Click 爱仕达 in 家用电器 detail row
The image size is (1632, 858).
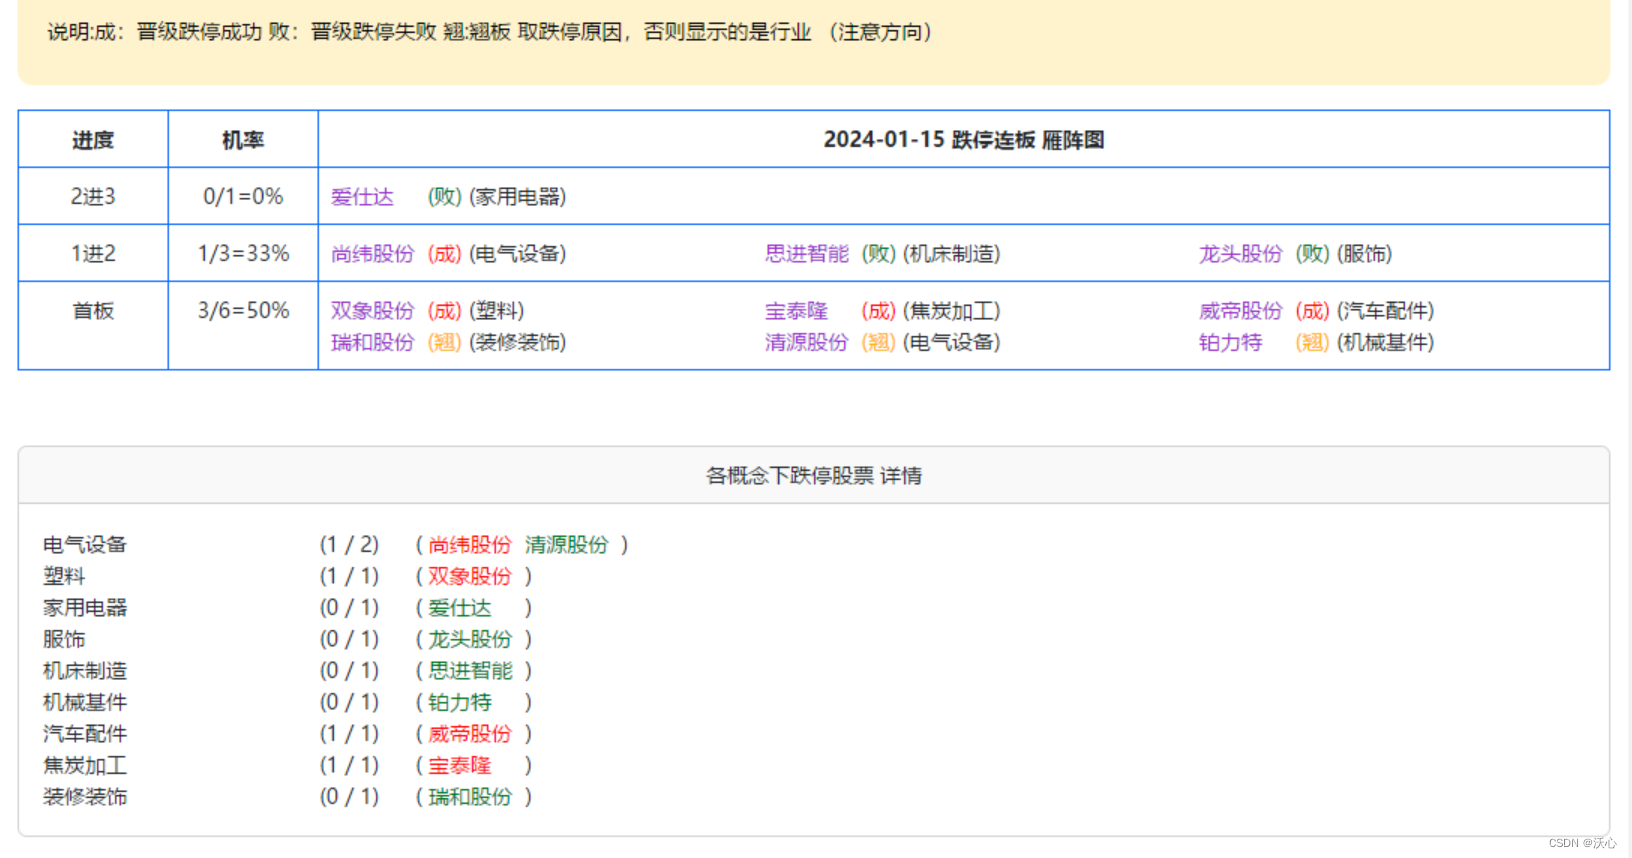[x=460, y=608]
